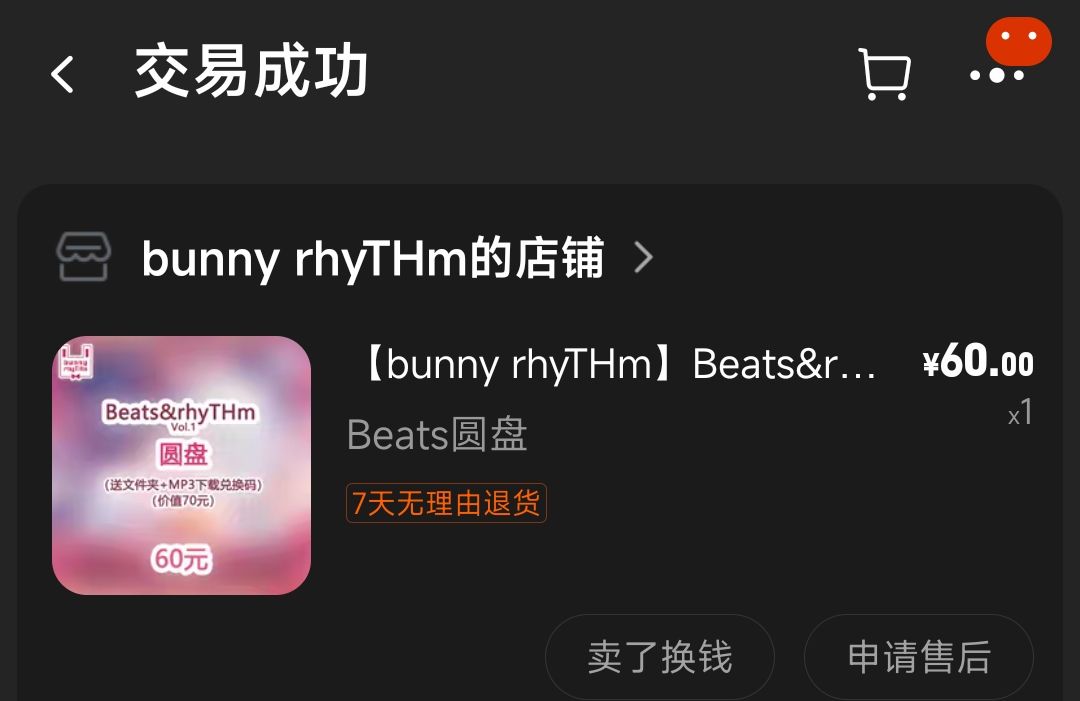Open the 【bunny rhyTHm】Beats&r… product title
The image size is (1080, 701).
coord(616,364)
